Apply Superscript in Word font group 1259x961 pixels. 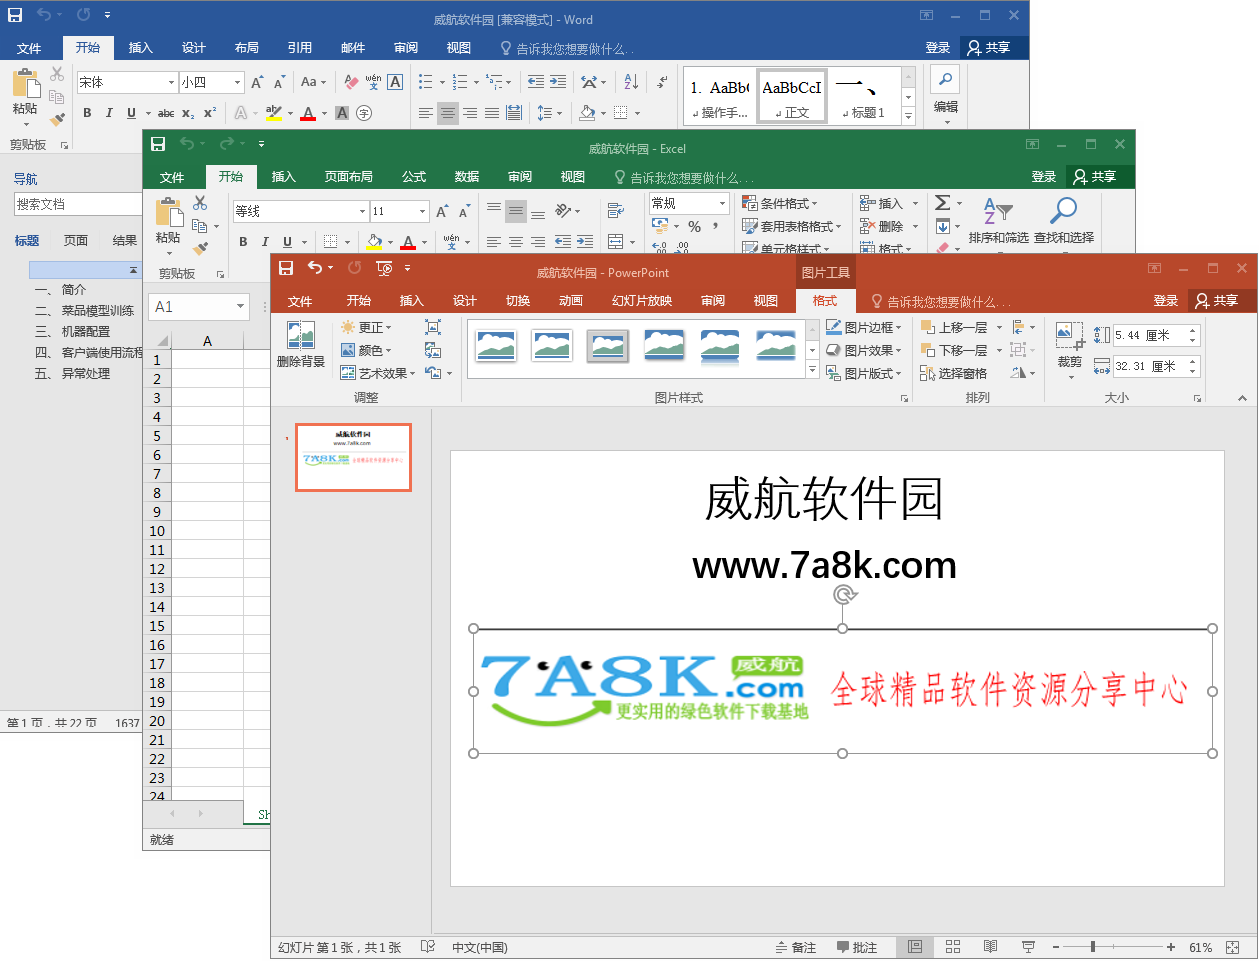tap(210, 113)
